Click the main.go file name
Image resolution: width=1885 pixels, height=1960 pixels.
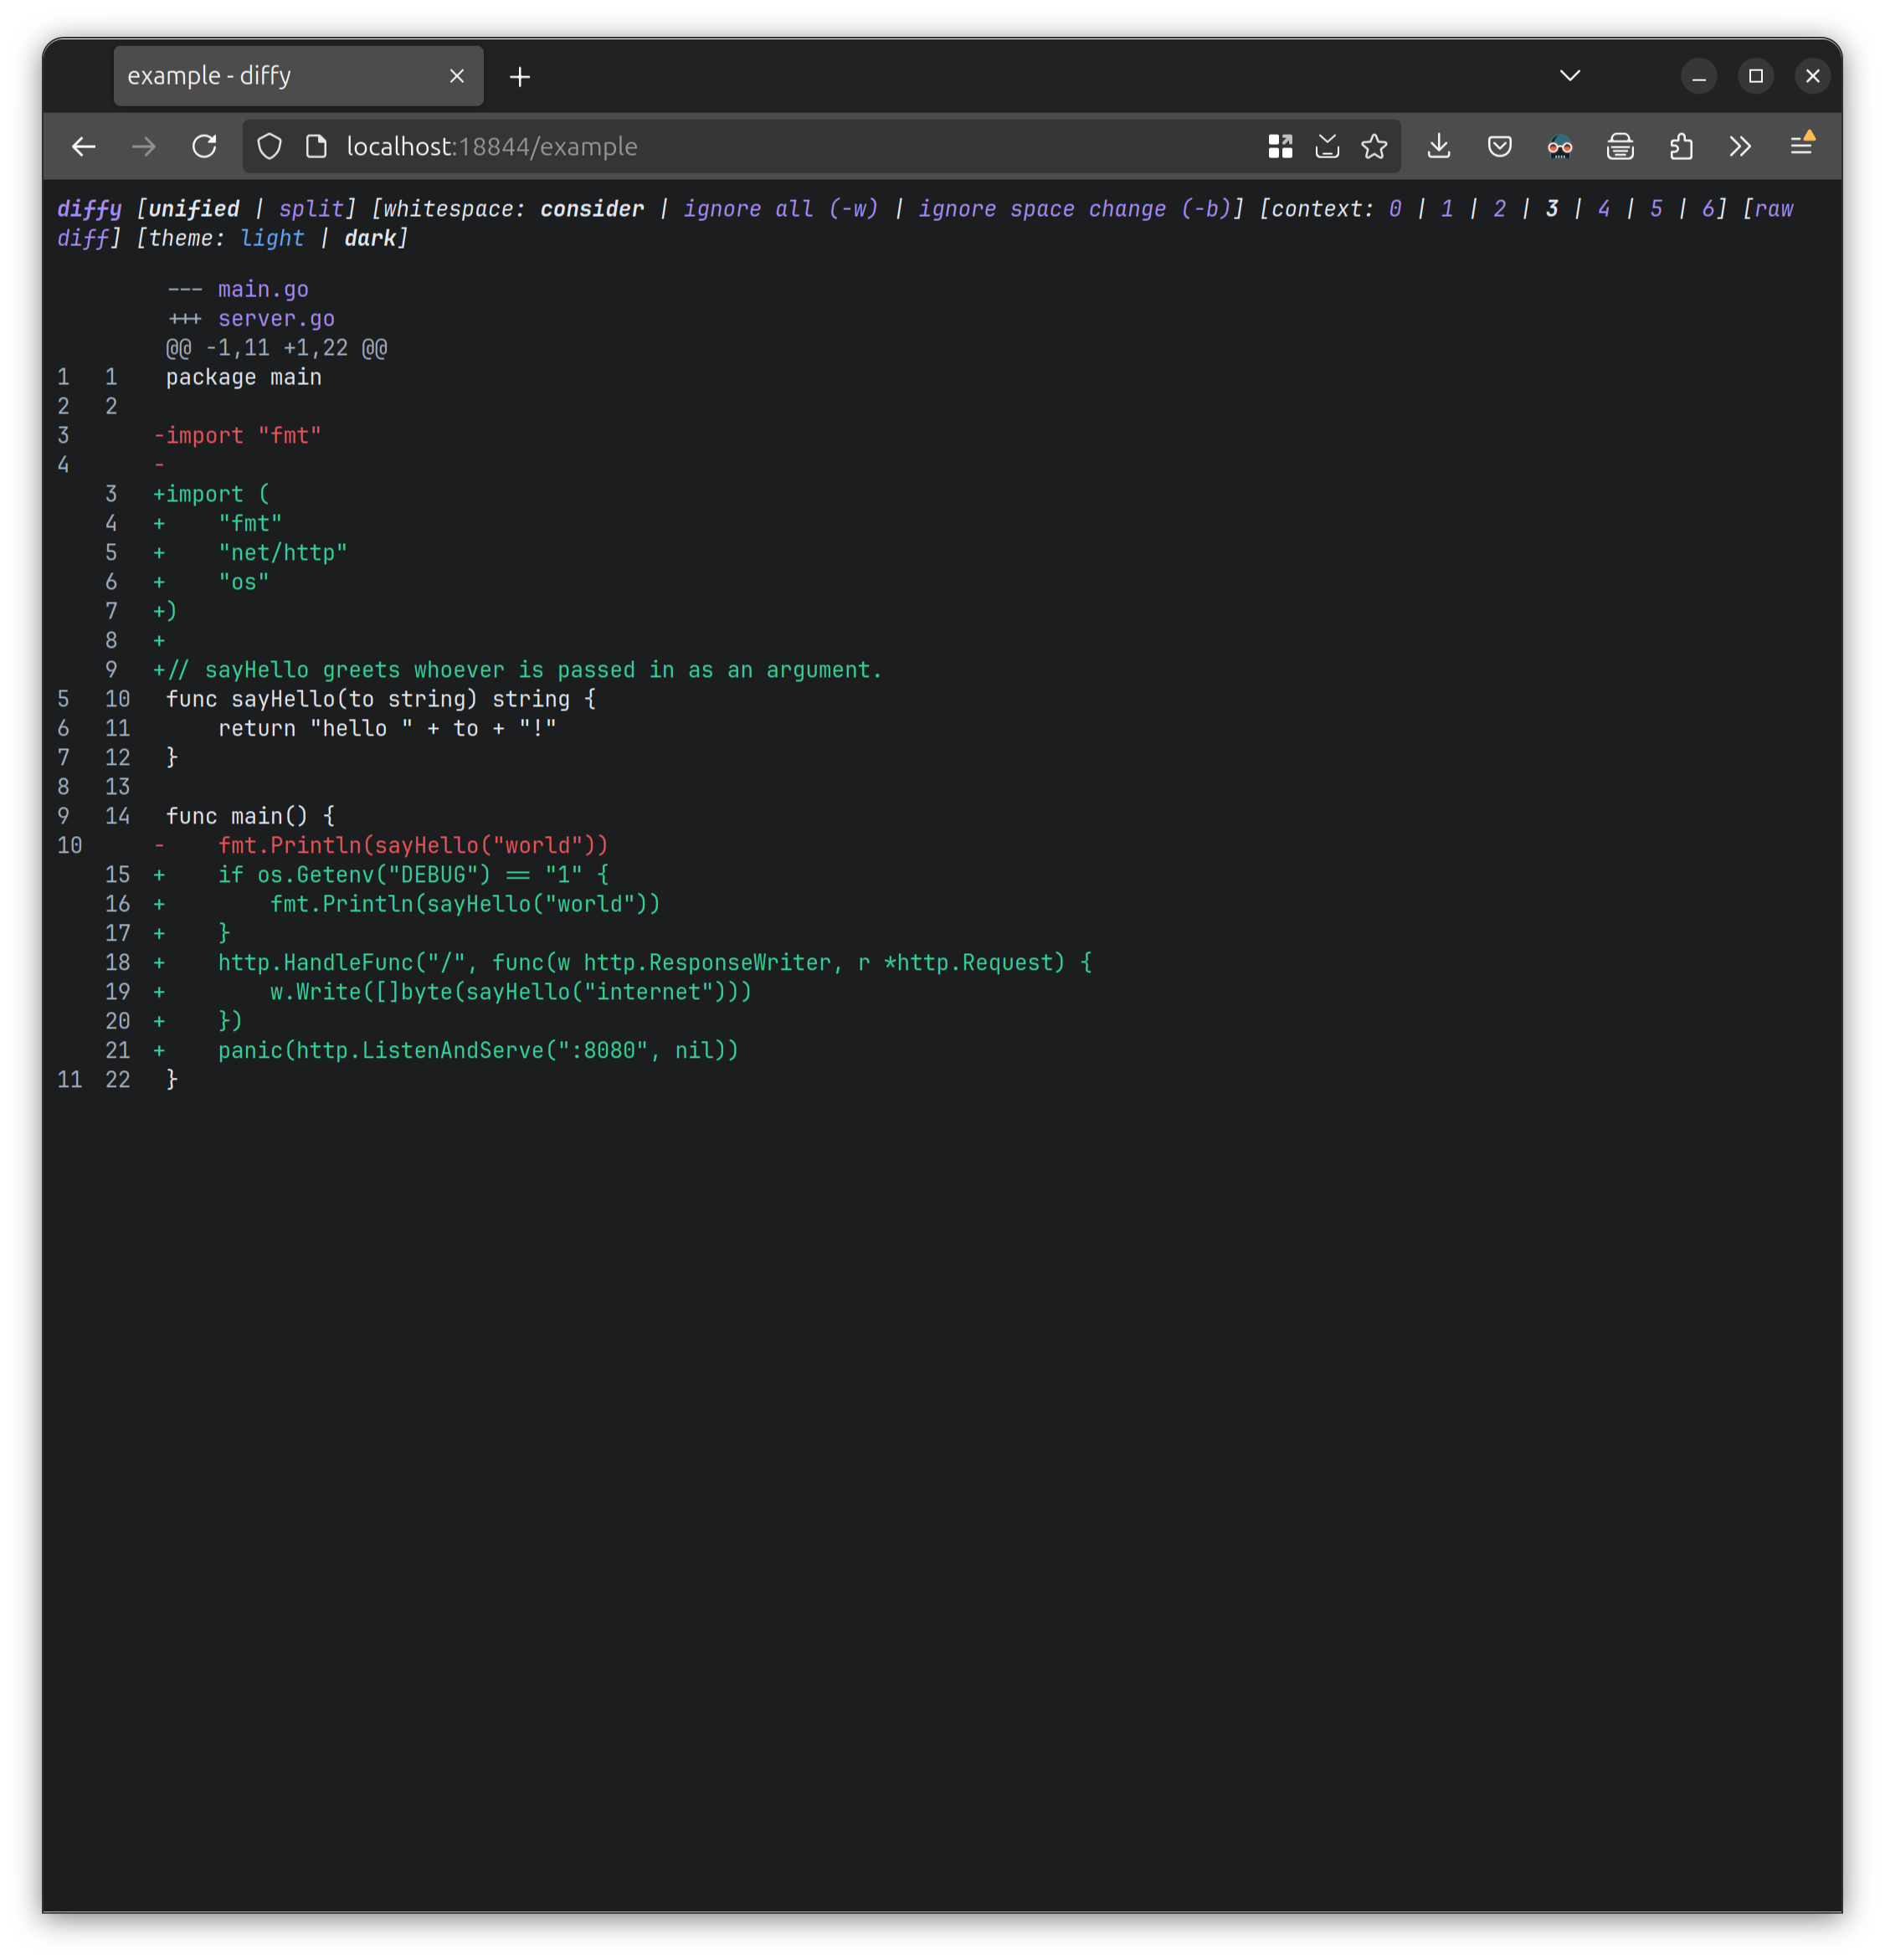(263, 290)
